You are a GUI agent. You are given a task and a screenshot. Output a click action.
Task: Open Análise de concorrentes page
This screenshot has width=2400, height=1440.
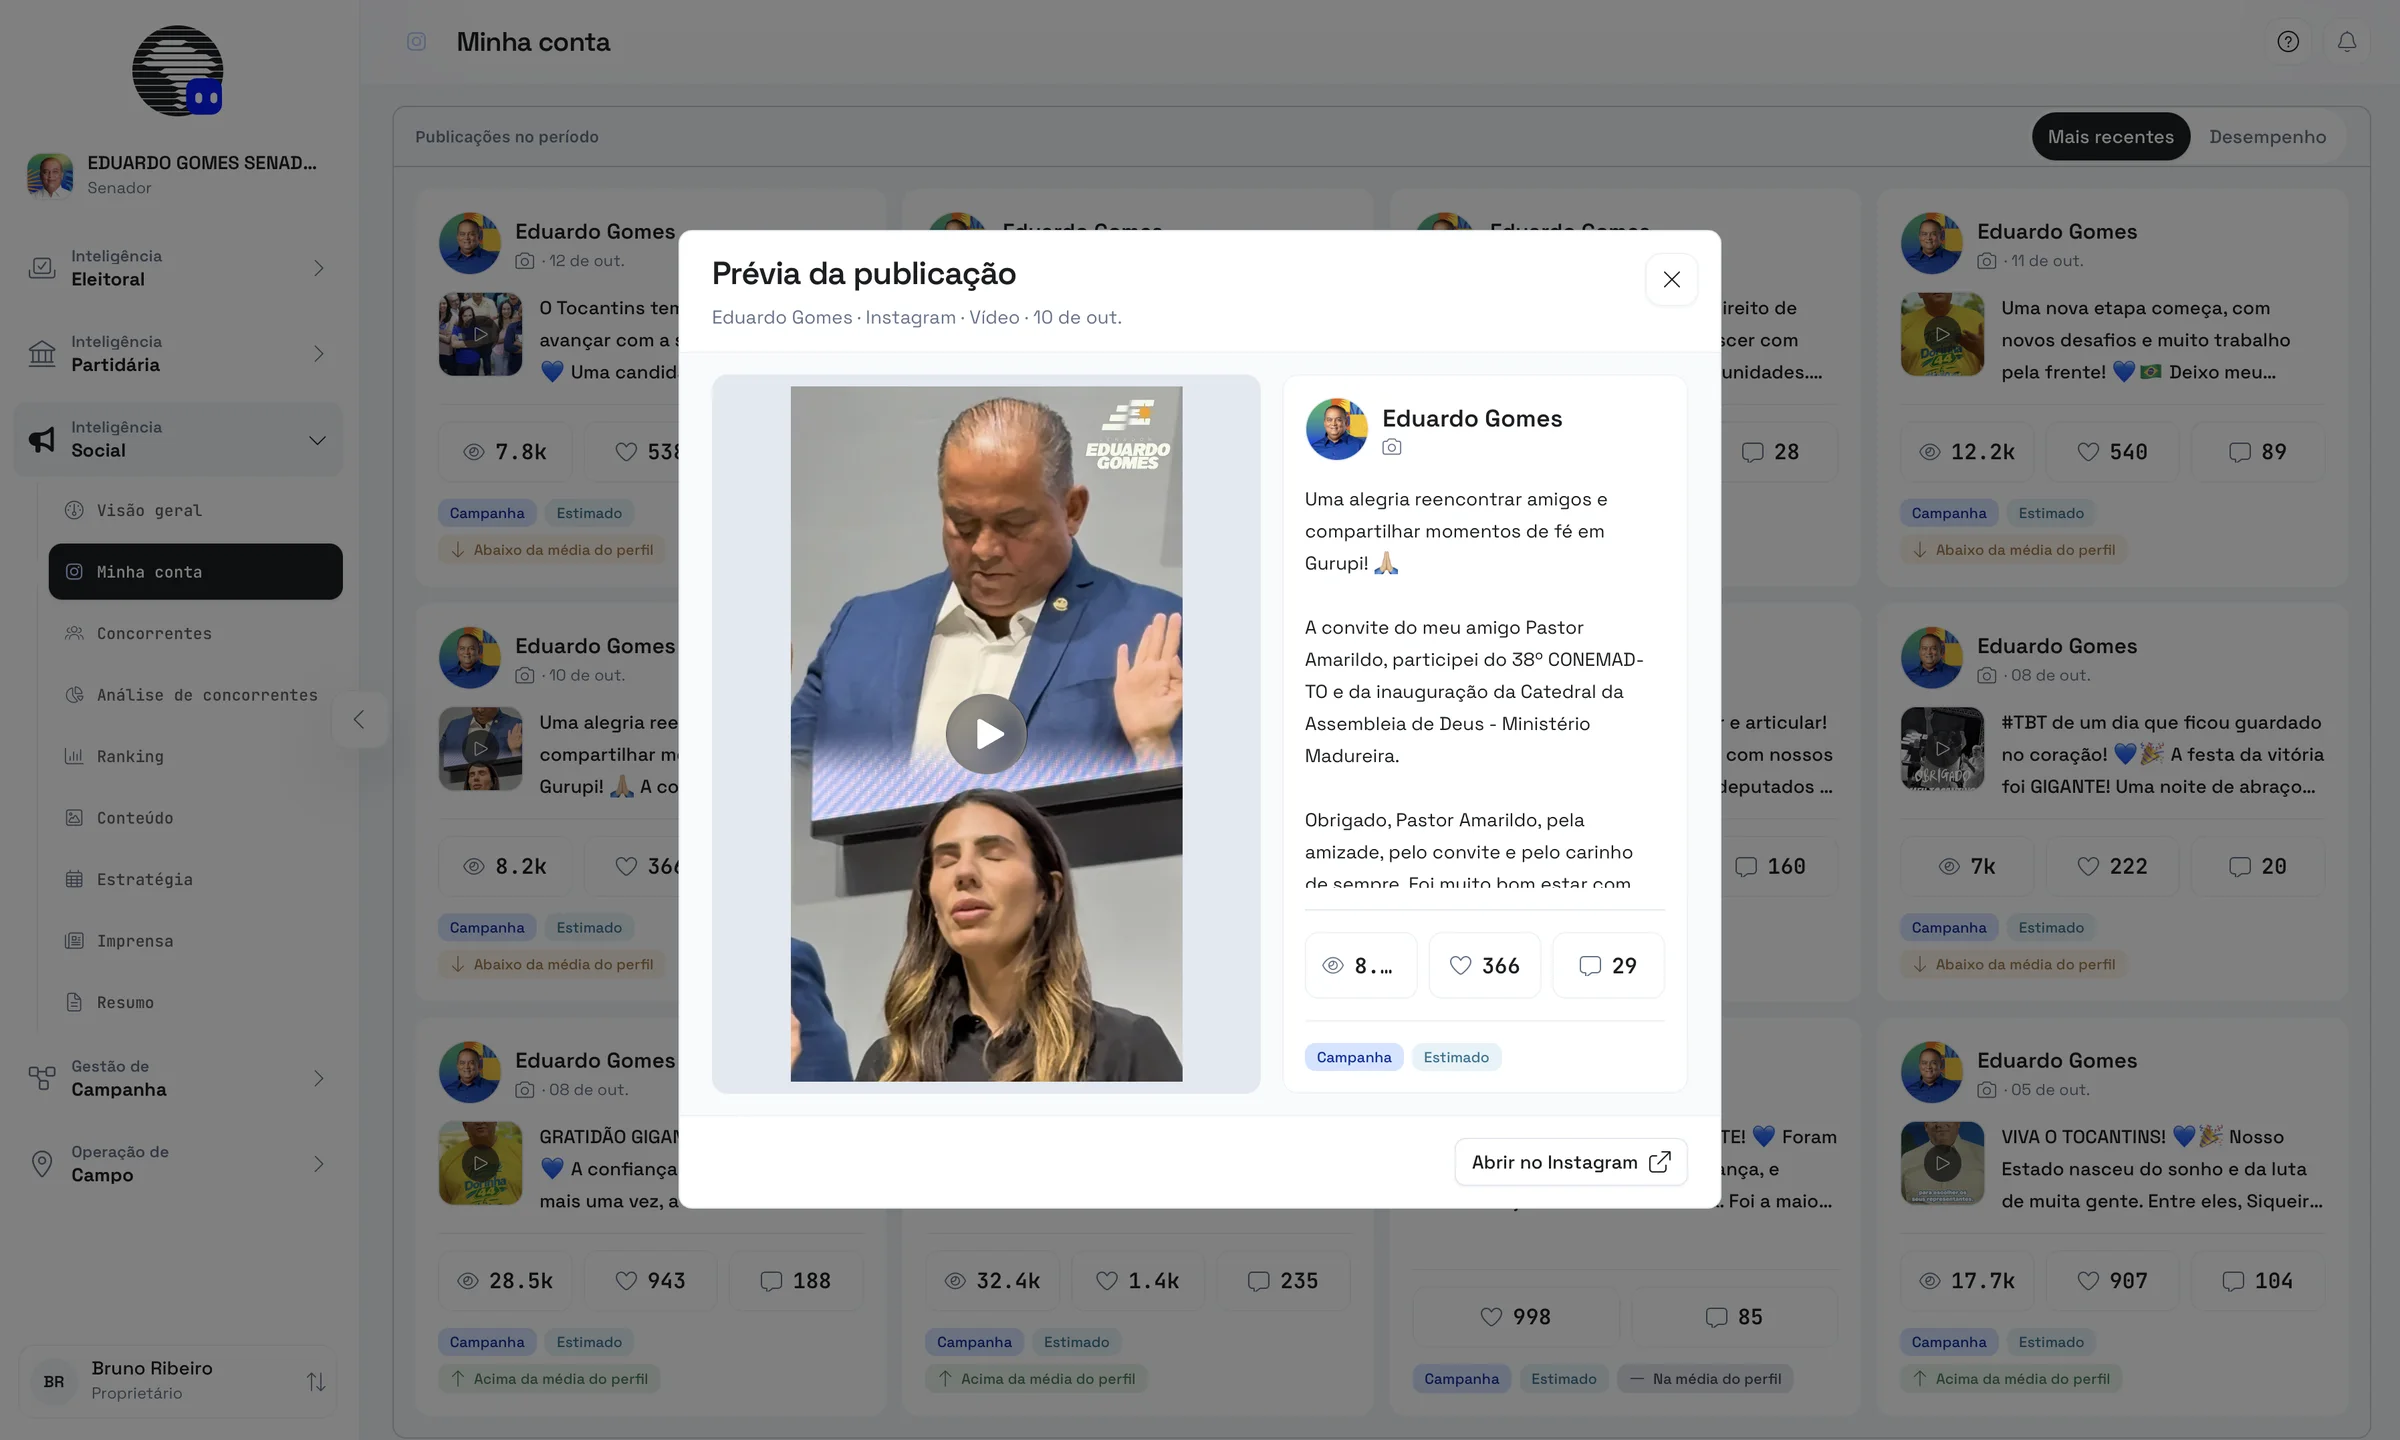[195, 695]
